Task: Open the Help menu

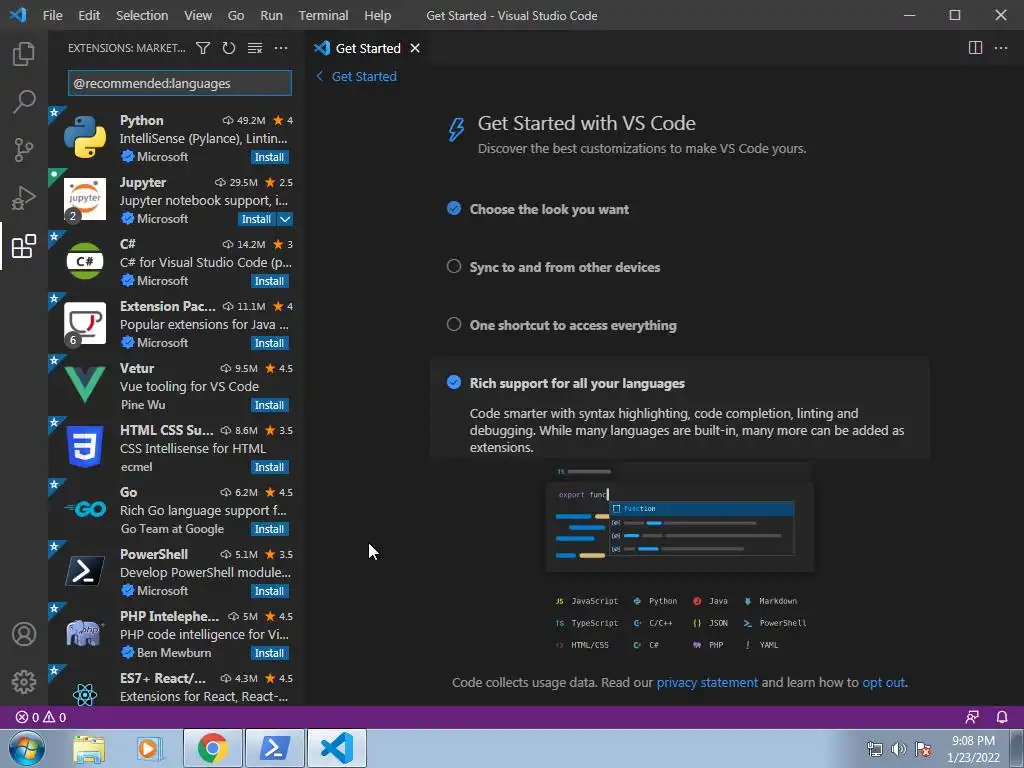Action: (x=377, y=15)
